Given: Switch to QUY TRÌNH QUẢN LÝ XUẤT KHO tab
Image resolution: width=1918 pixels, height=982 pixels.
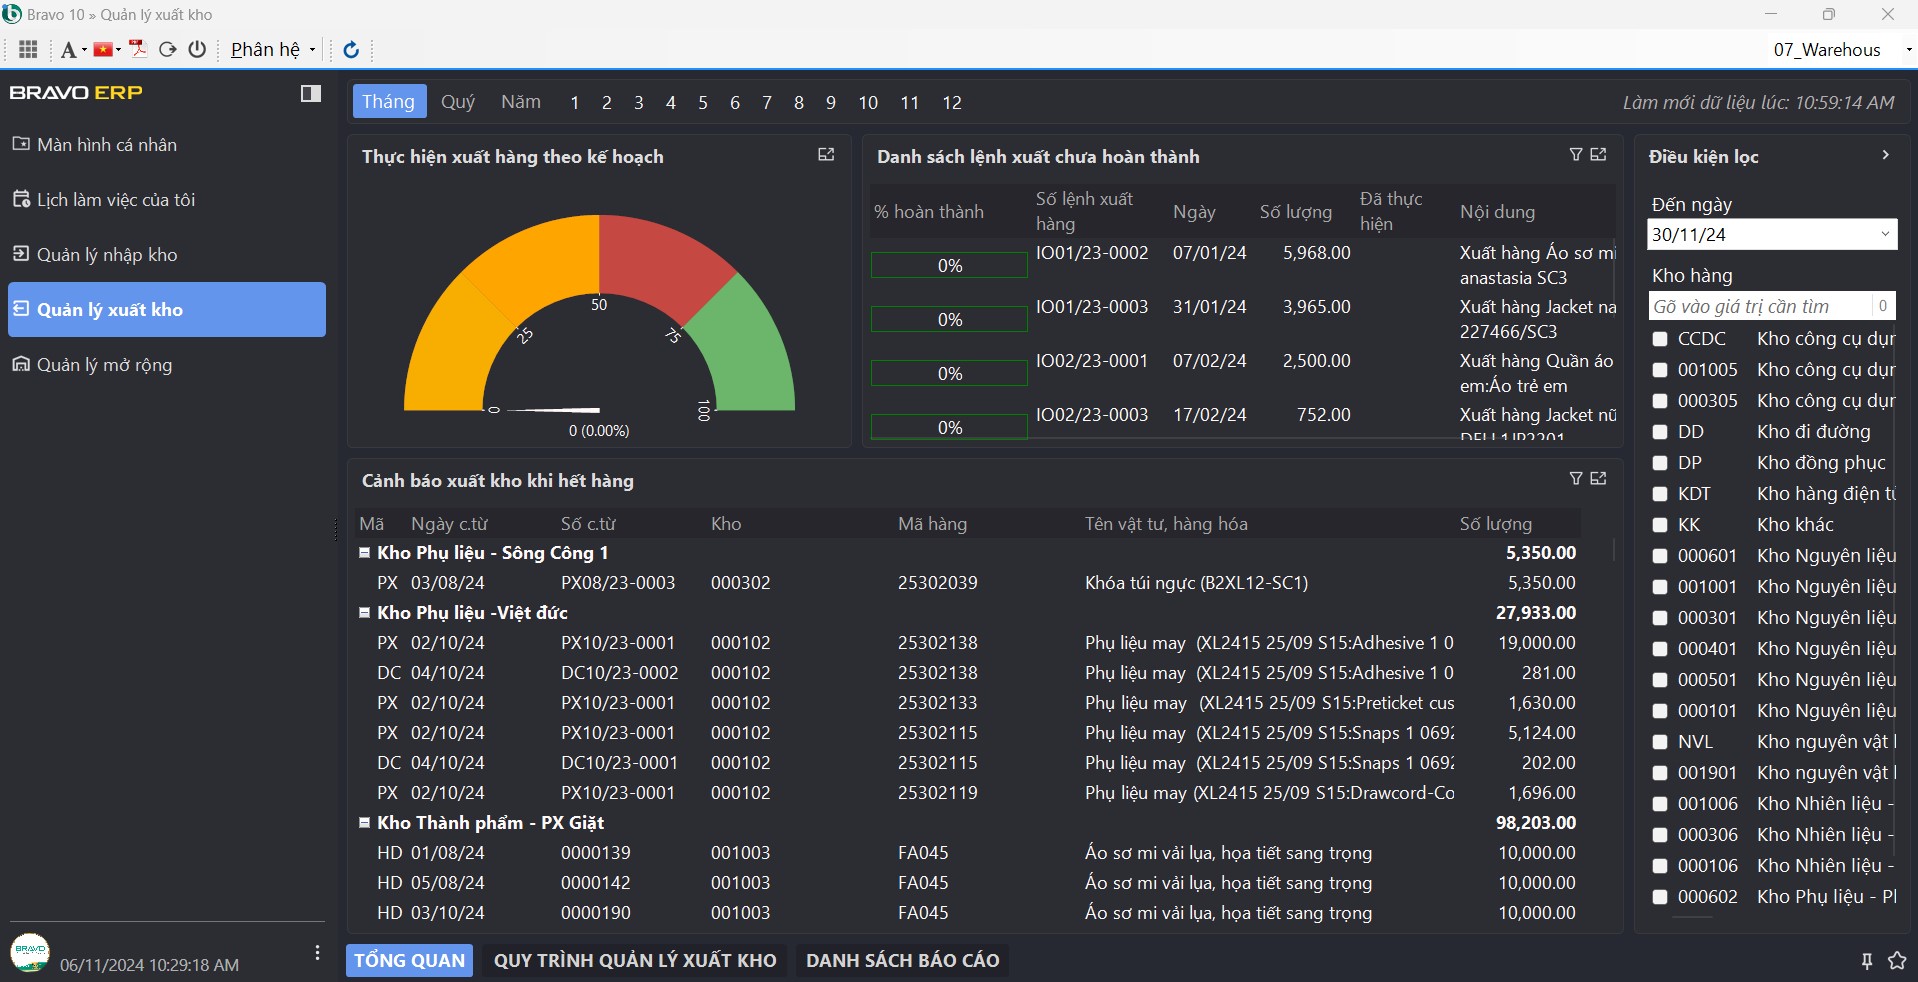Looking at the screenshot, I should coord(635,961).
